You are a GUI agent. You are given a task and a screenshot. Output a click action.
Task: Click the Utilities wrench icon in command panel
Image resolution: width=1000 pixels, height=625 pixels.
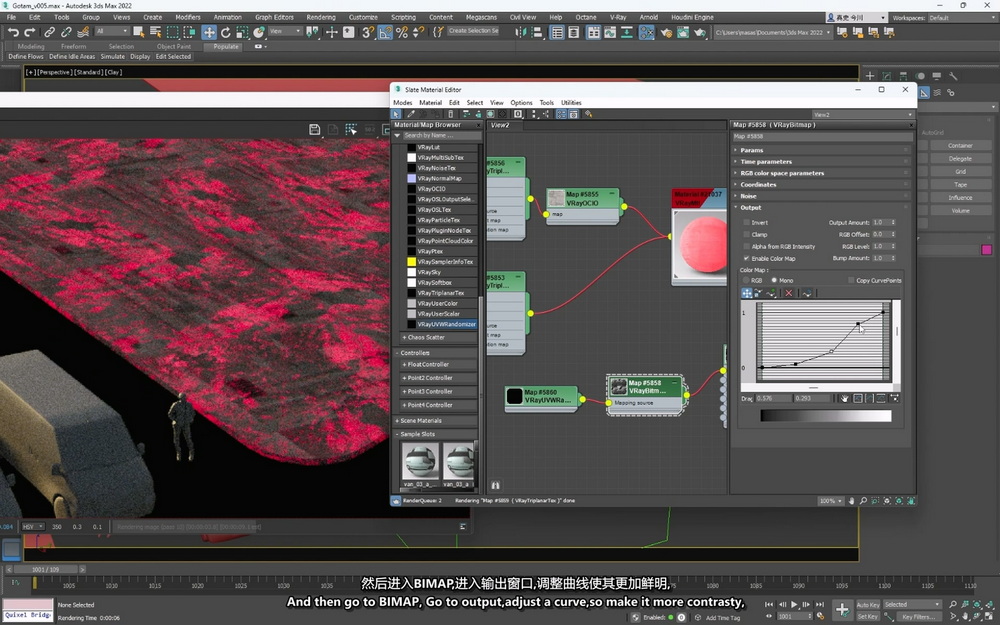coord(953,76)
